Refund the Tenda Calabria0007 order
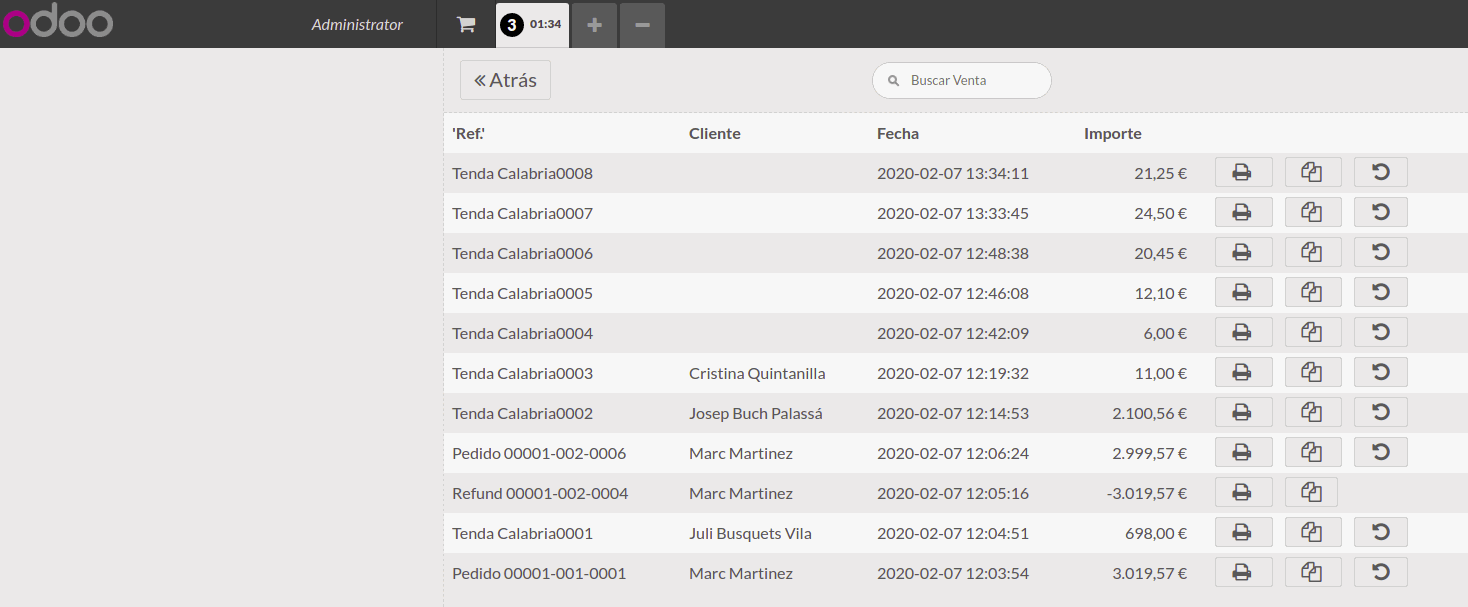This screenshot has height=607, width=1468. (1380, 212)
